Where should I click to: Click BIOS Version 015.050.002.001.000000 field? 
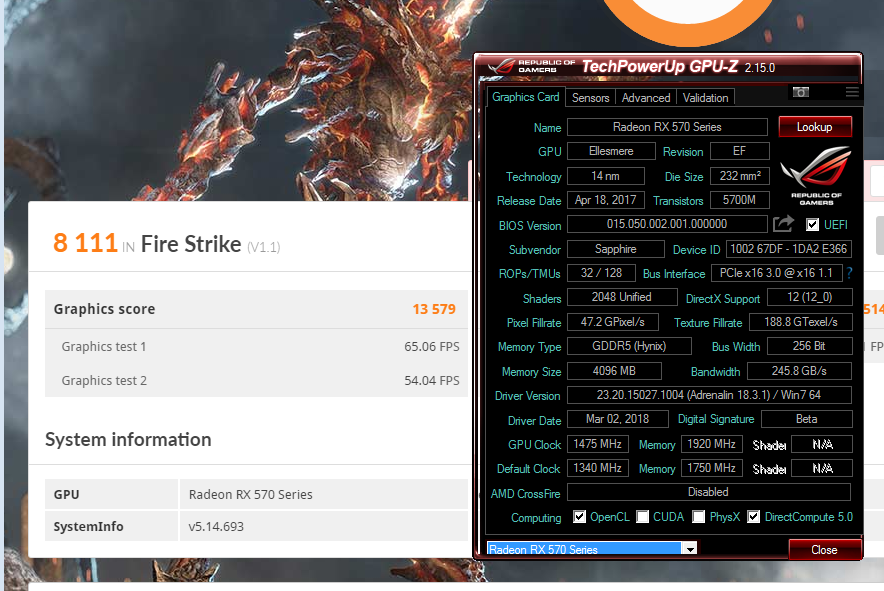tap(667, 224)
